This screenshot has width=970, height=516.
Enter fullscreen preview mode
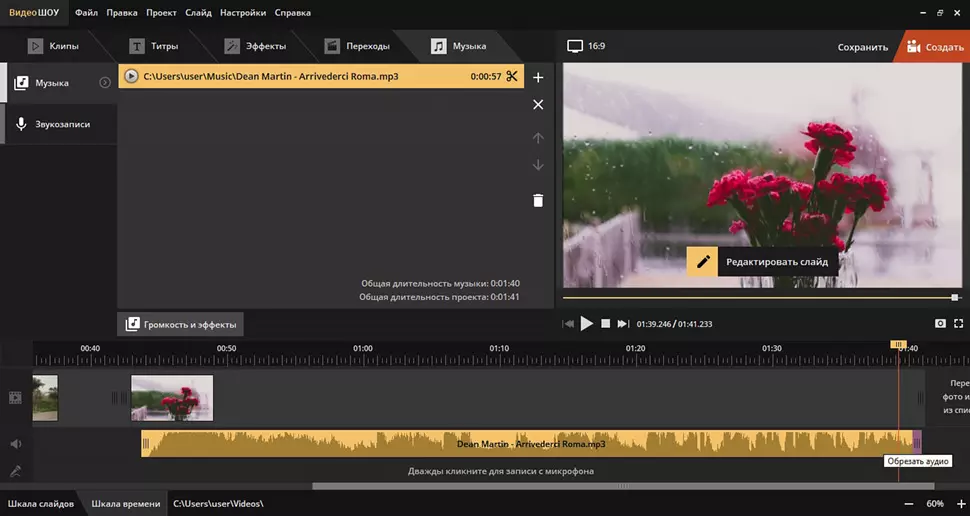(x=958, y=324)
